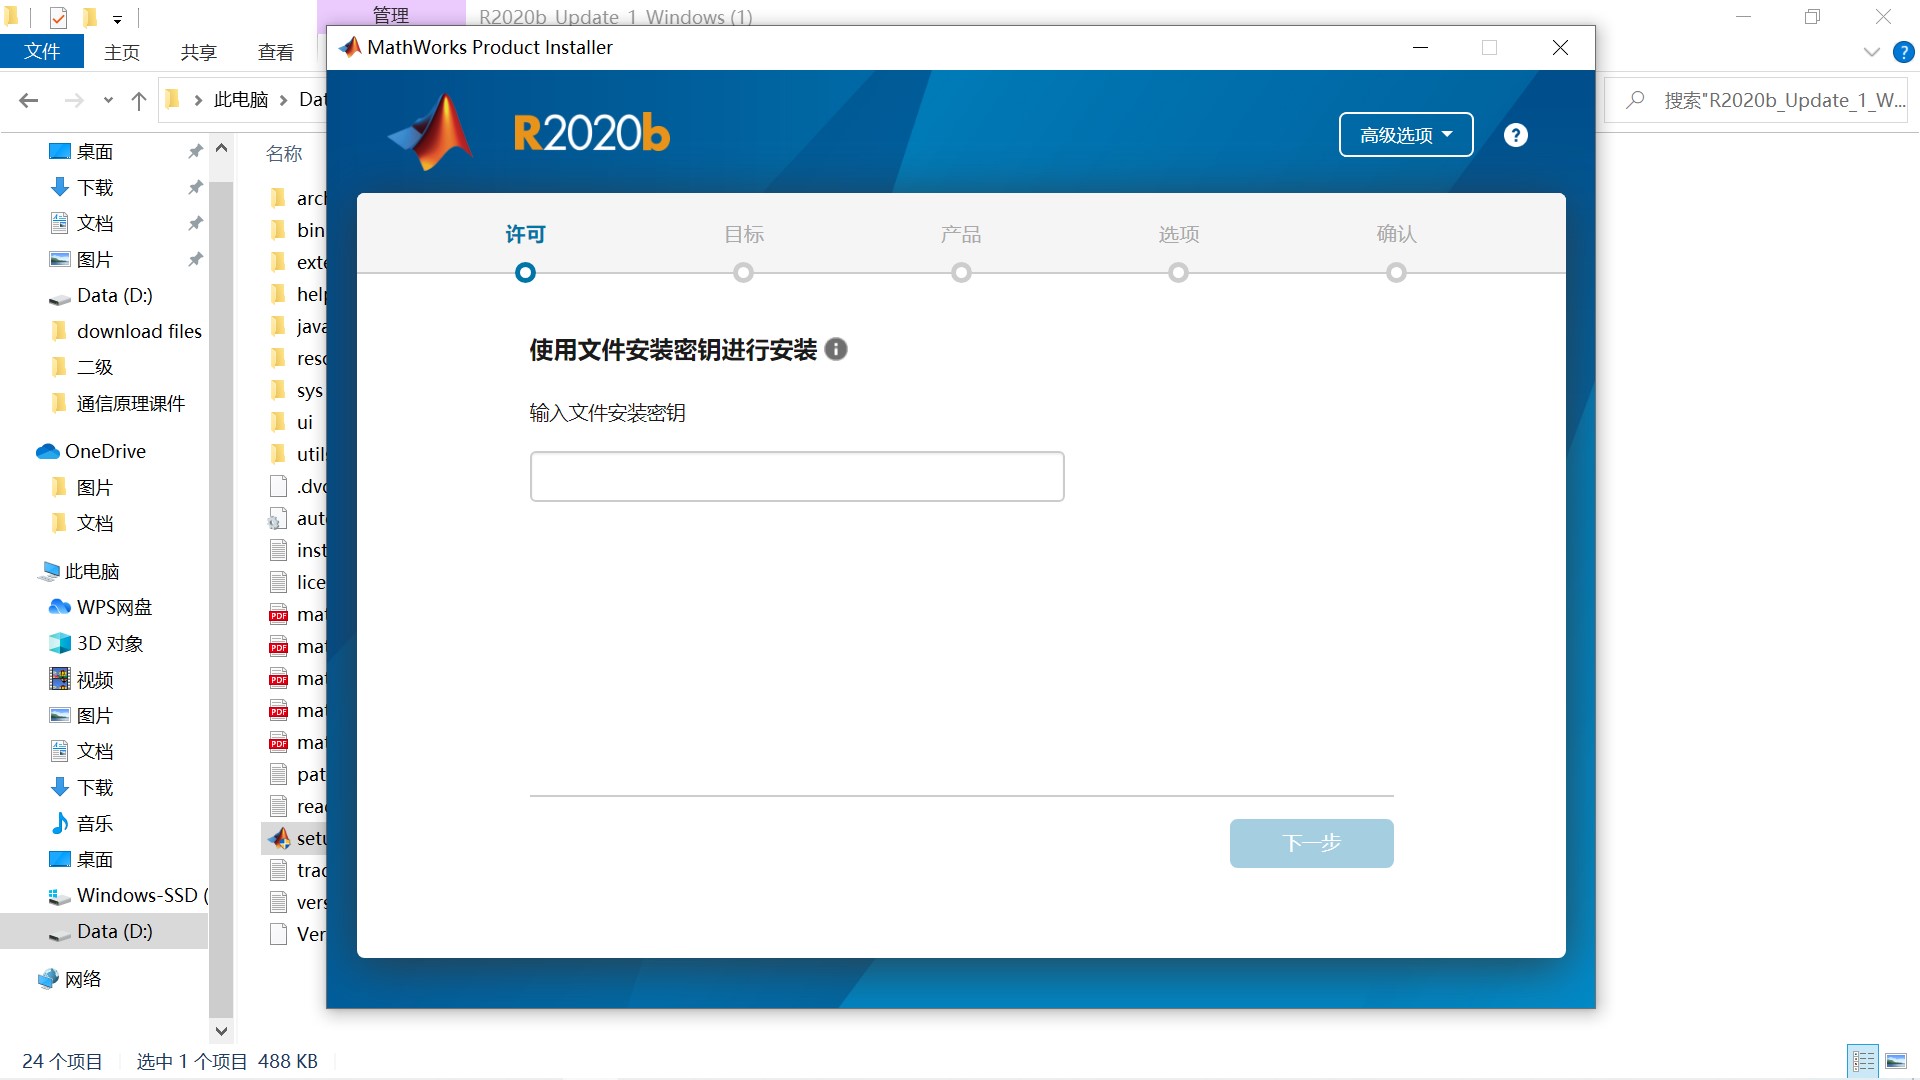1920x1080 pixels.
Task: Open recent locations dropdown arrow
Action: coord(108,100)
